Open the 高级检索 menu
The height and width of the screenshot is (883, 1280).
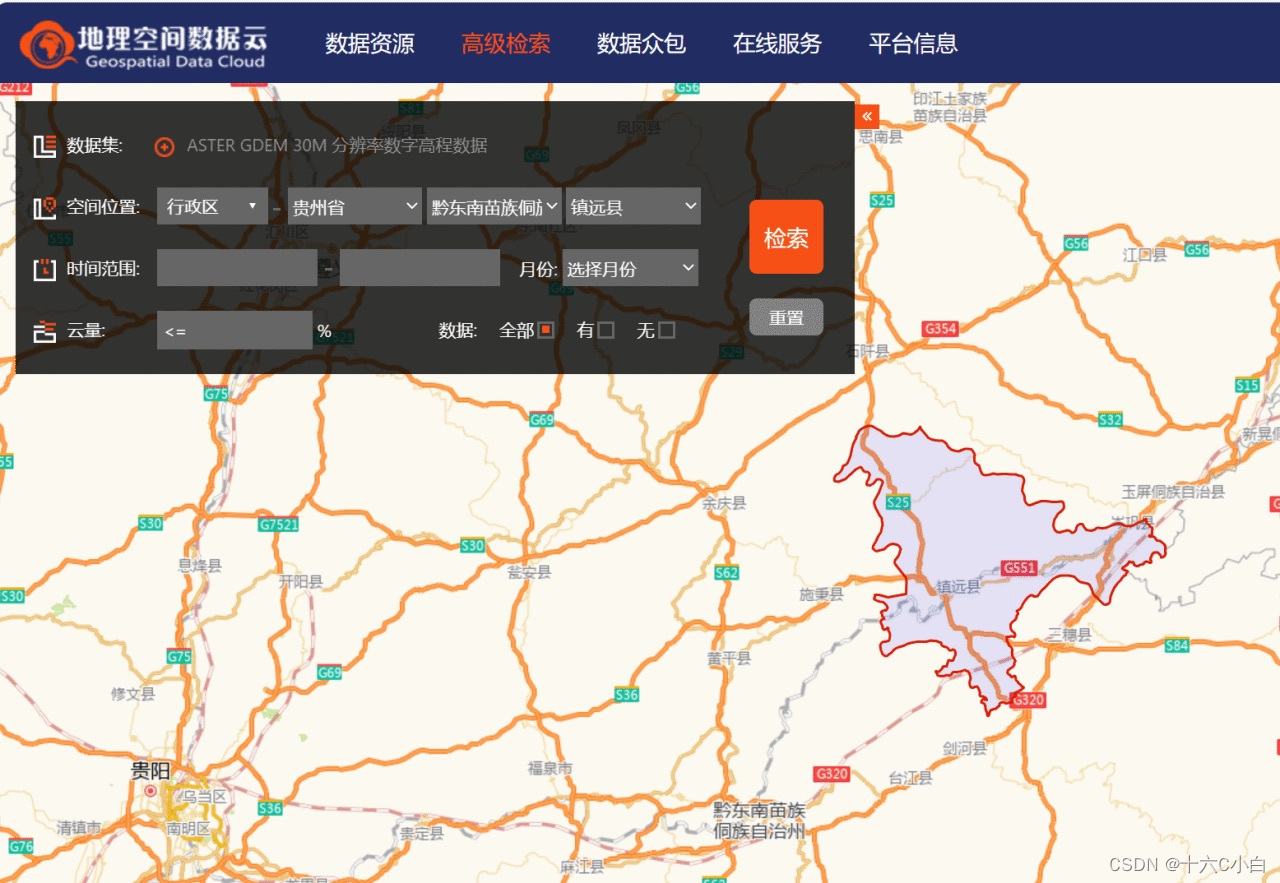(506, 44)
